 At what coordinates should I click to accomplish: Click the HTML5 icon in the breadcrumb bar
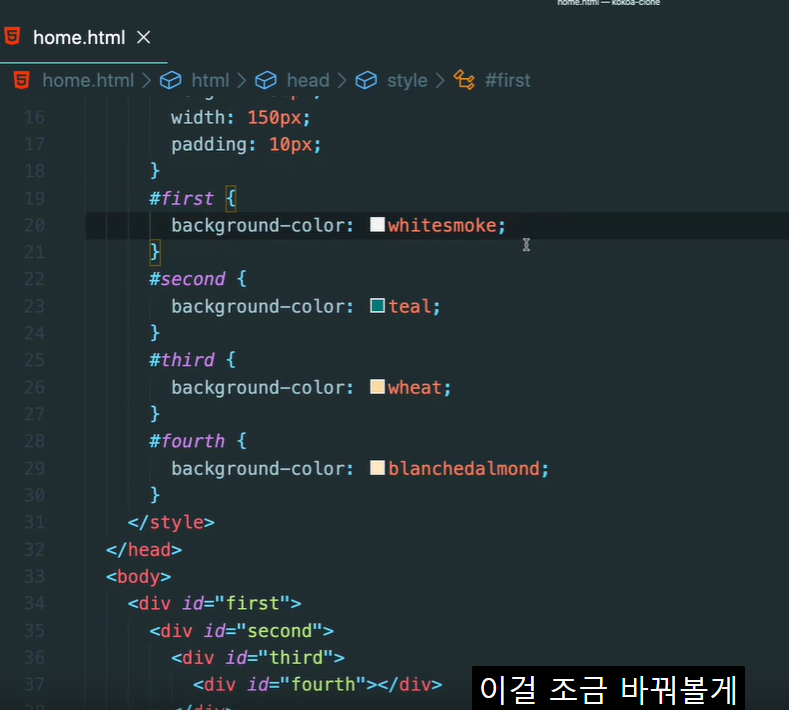click(x=22, y=81)
